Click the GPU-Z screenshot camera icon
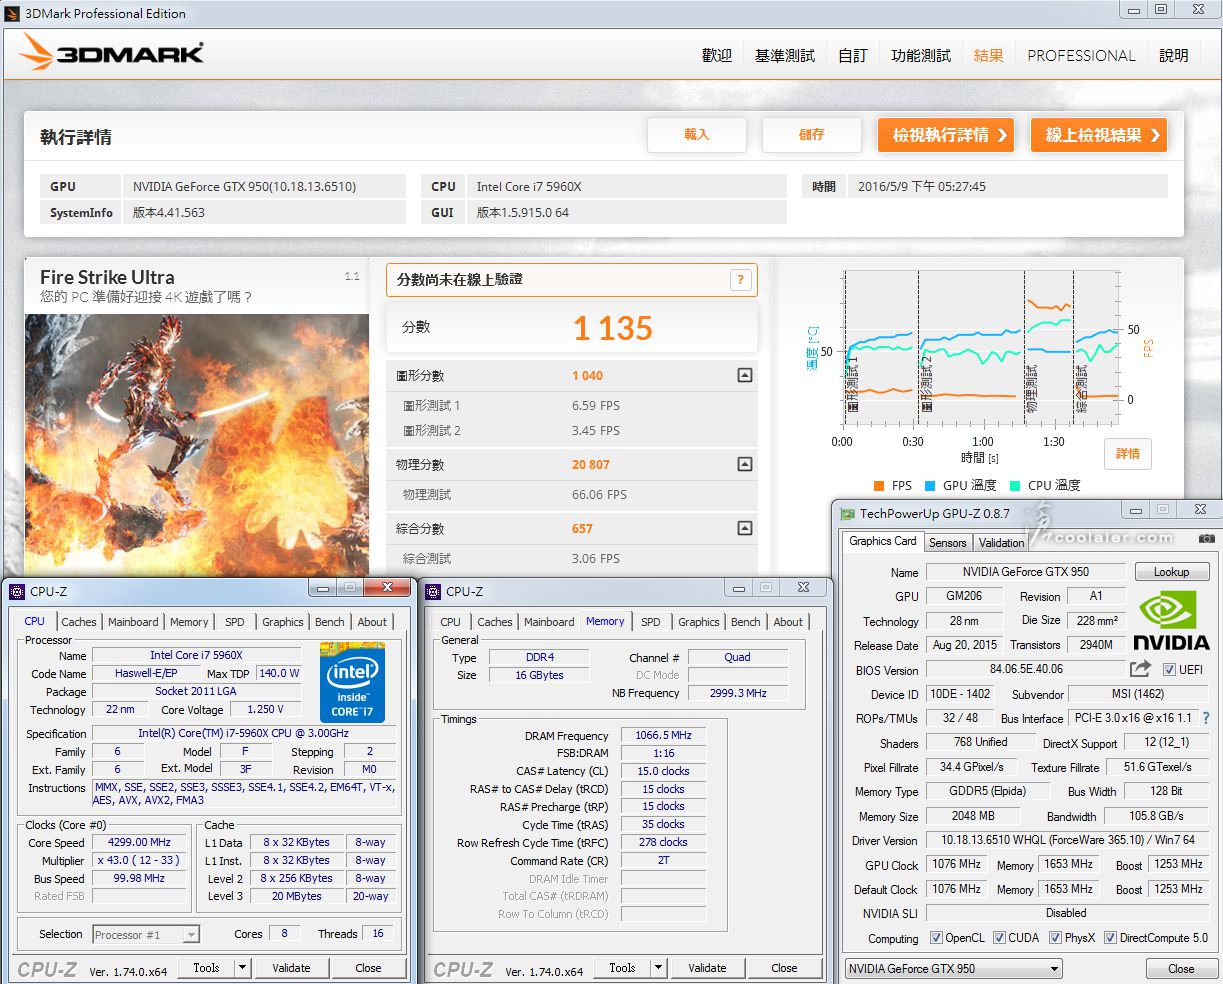The width and height of the screenshot is (1223, 984). coord(1206,539)
